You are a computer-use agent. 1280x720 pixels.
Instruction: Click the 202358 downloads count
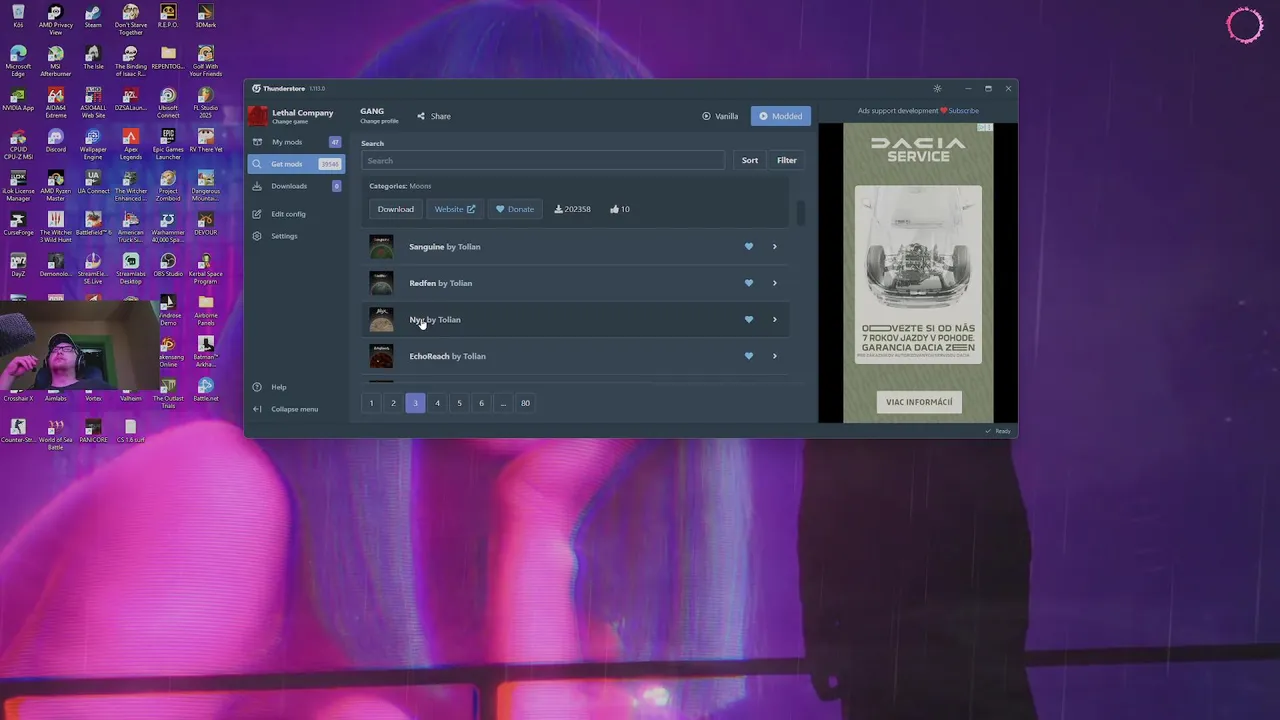click(x=573, y=209)
